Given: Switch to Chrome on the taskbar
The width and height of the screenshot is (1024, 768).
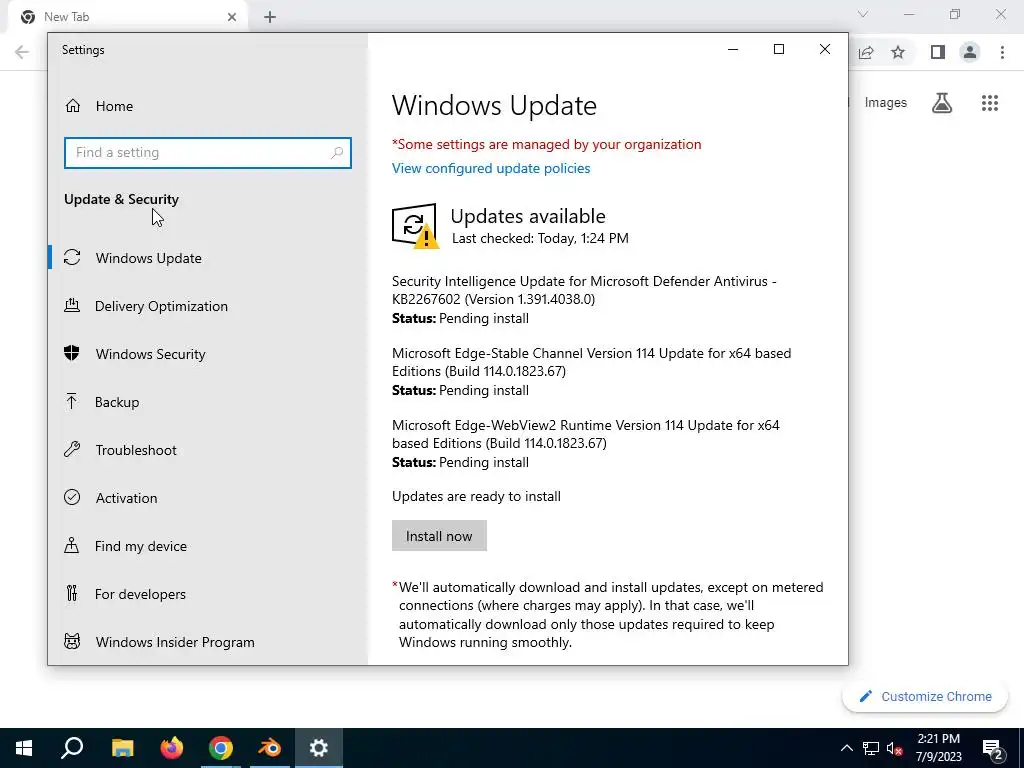Looking at the screenshot, I should coord(221,748).
